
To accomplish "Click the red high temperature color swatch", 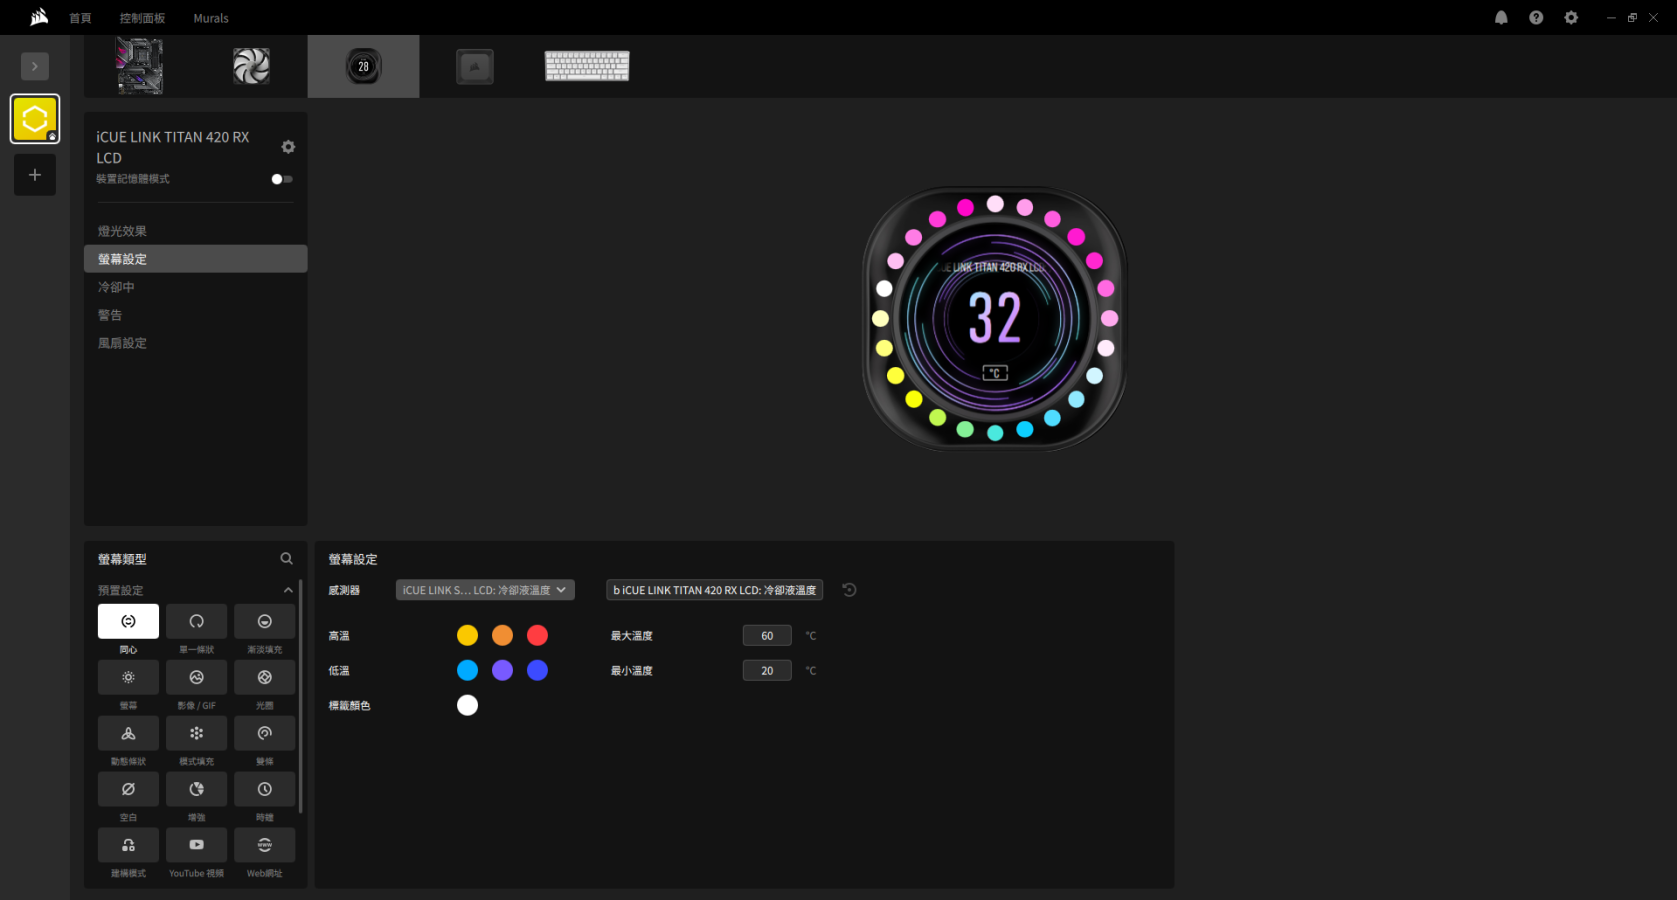I will point(537,635).
